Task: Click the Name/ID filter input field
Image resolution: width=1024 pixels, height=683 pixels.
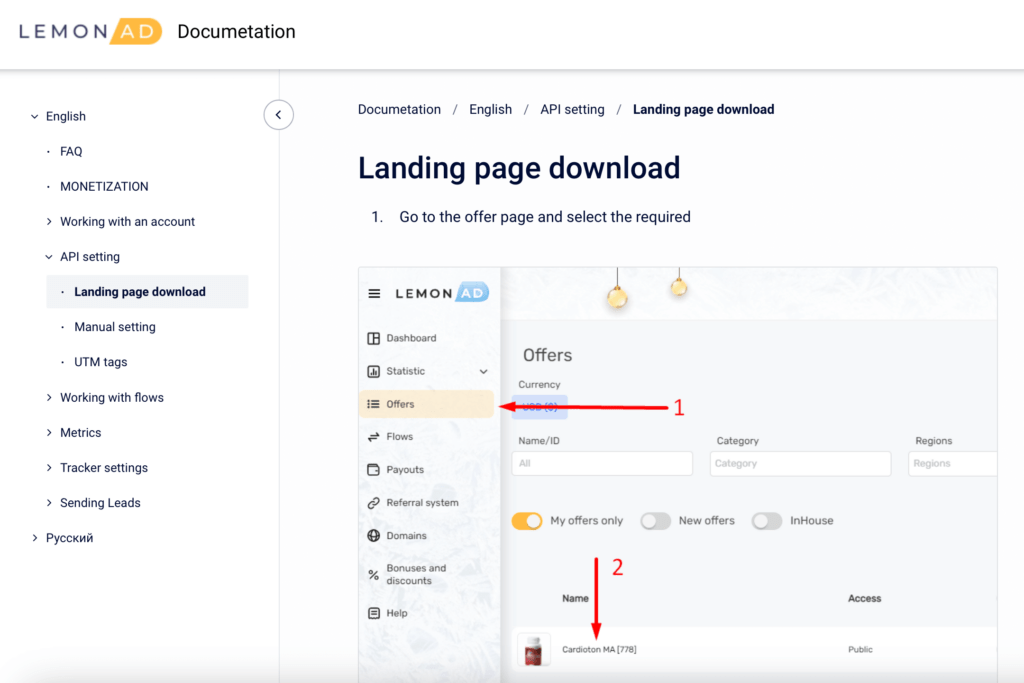Action: [602, 464]
